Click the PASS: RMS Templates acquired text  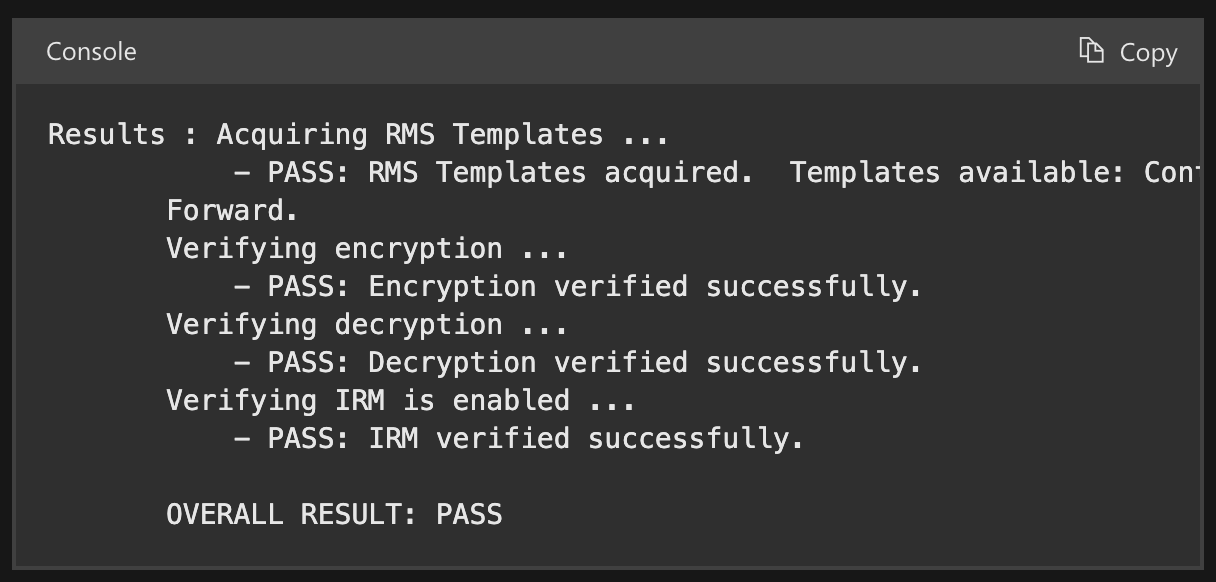click(x=509, y=172)
